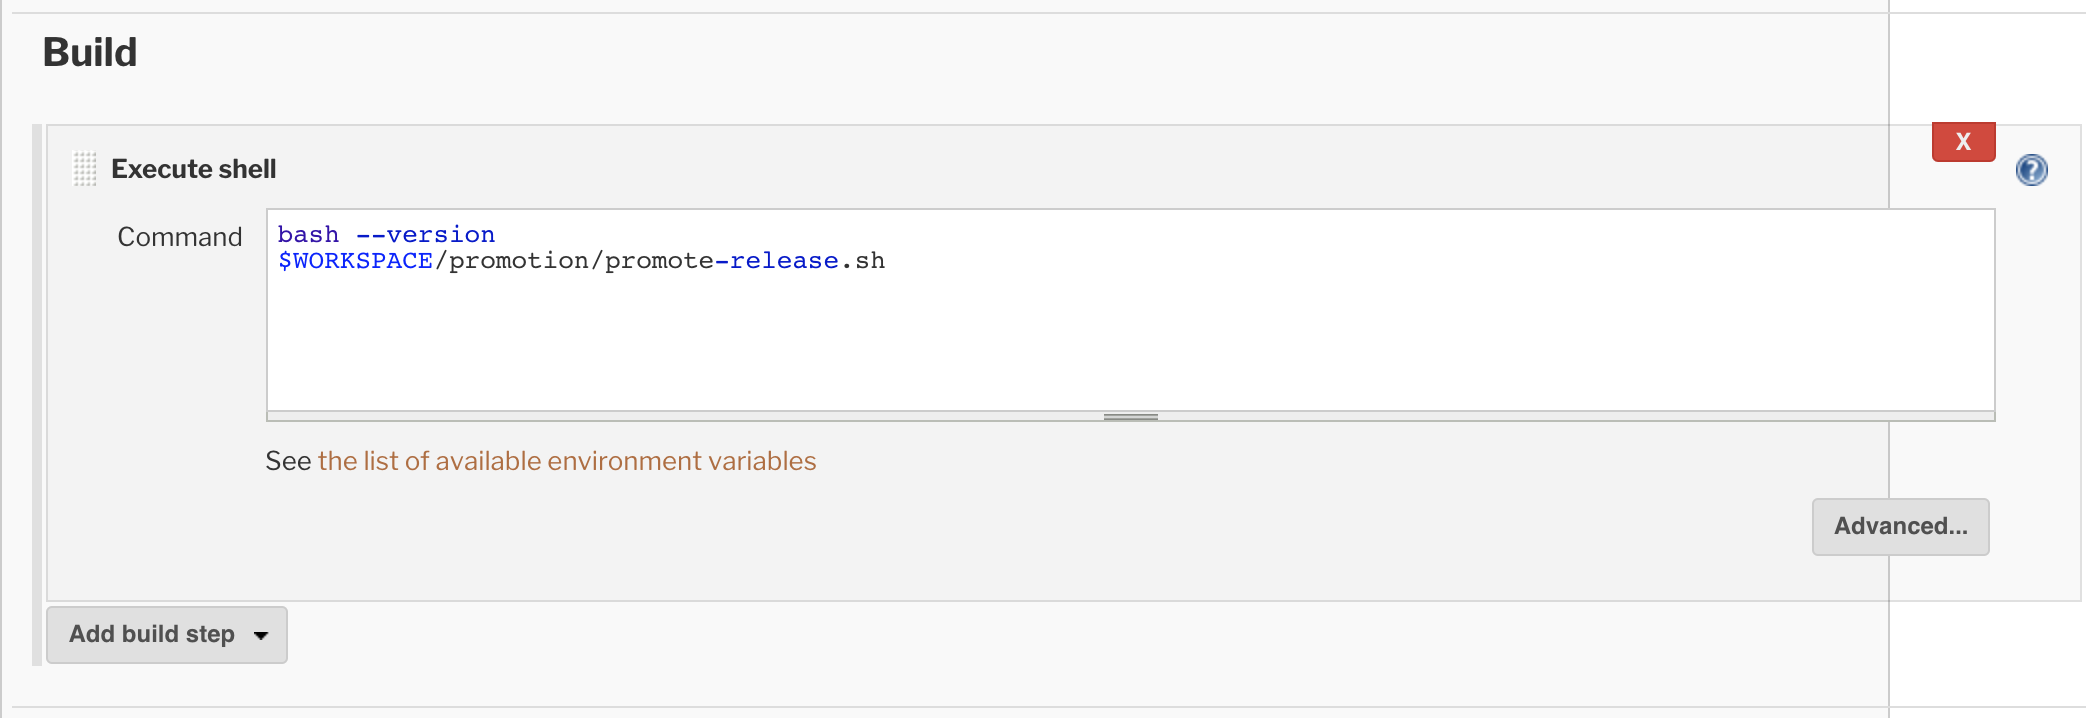
Task: Click the Command box resize handle
Action: click(1130, 416)
